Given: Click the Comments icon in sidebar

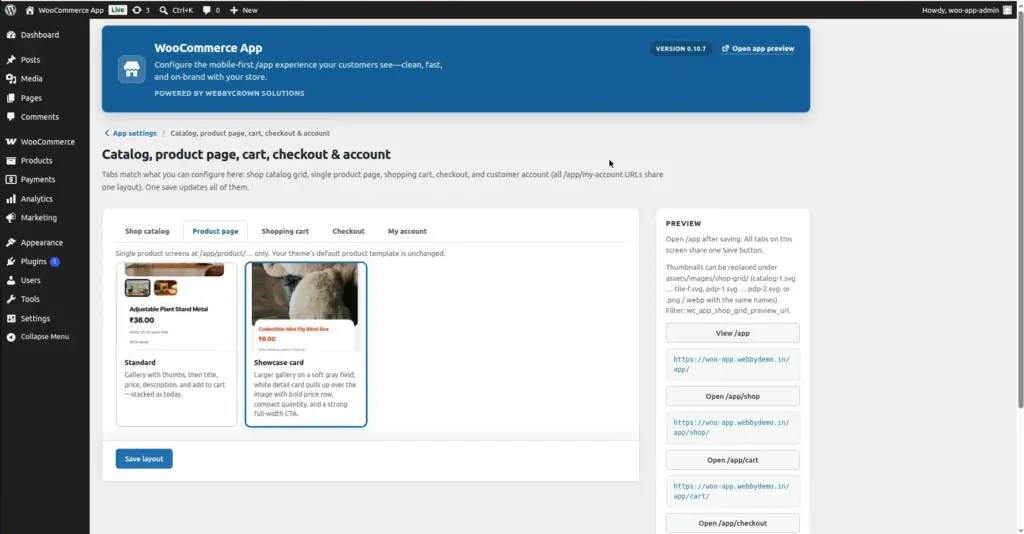Looking at the screenshot, I should 11,117.
